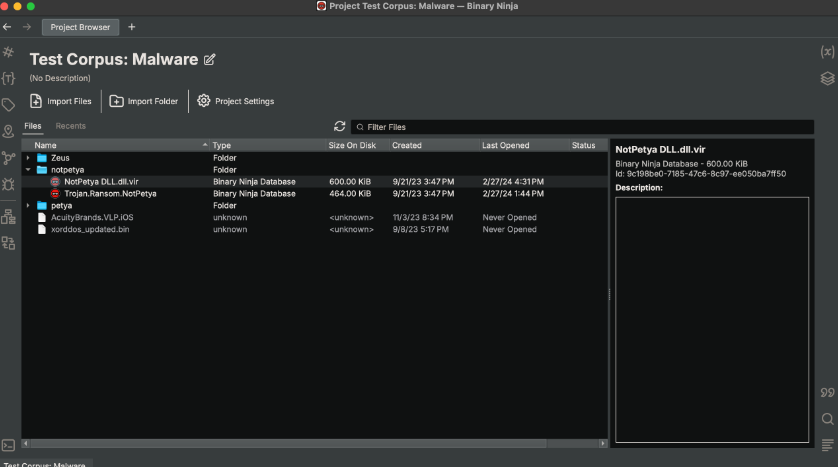Screen dimensions: 838x467
Task: Click the refresh icon beside Filter Files
Action: coord(340,127)
